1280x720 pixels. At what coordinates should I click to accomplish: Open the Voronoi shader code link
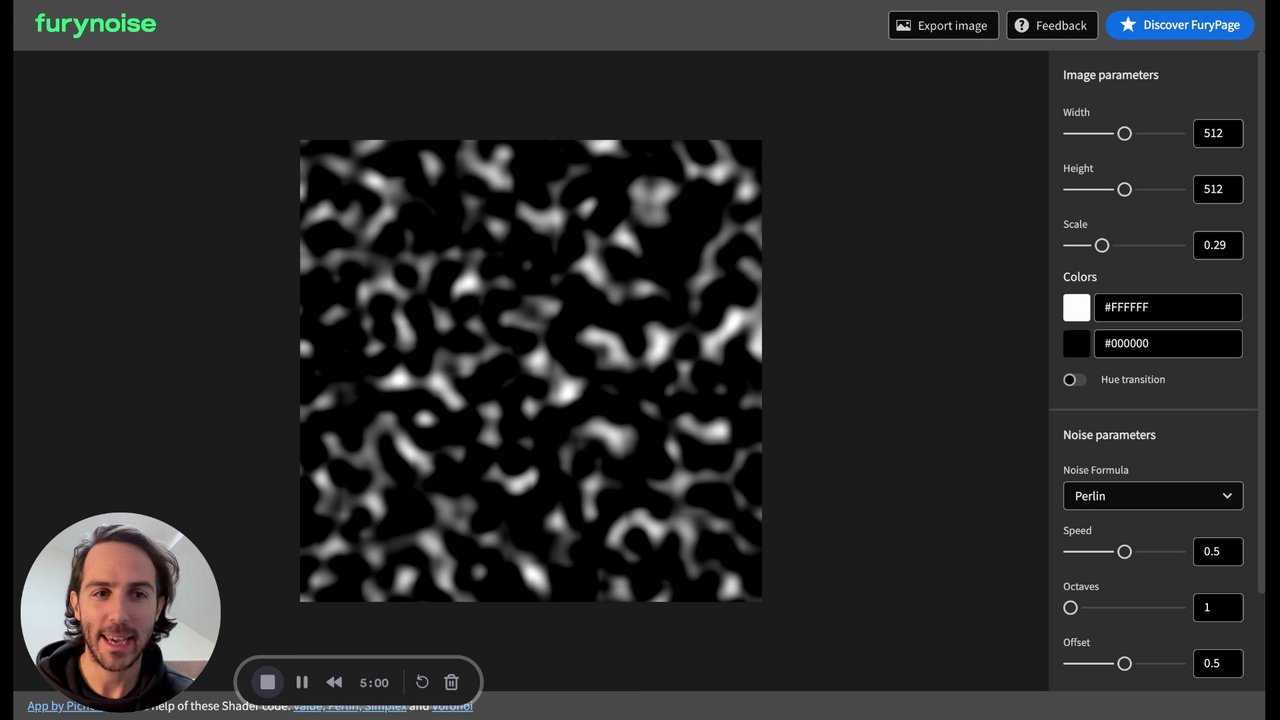[x=452, y=706]
